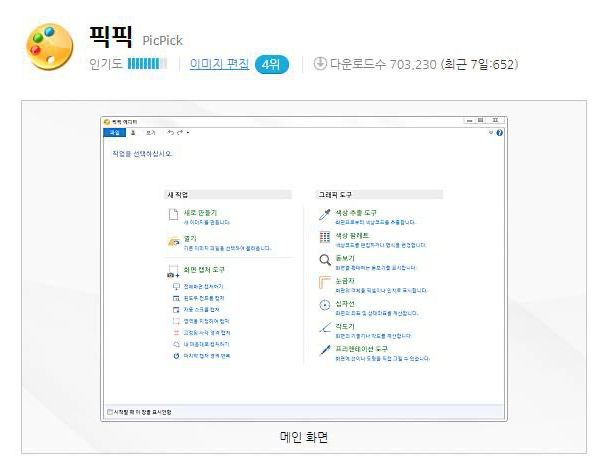Click the 각도기 protractor icon
Image resolution: width=611 pixels, height=463 pixels.
pyautogui.click(x=325, y=328)
